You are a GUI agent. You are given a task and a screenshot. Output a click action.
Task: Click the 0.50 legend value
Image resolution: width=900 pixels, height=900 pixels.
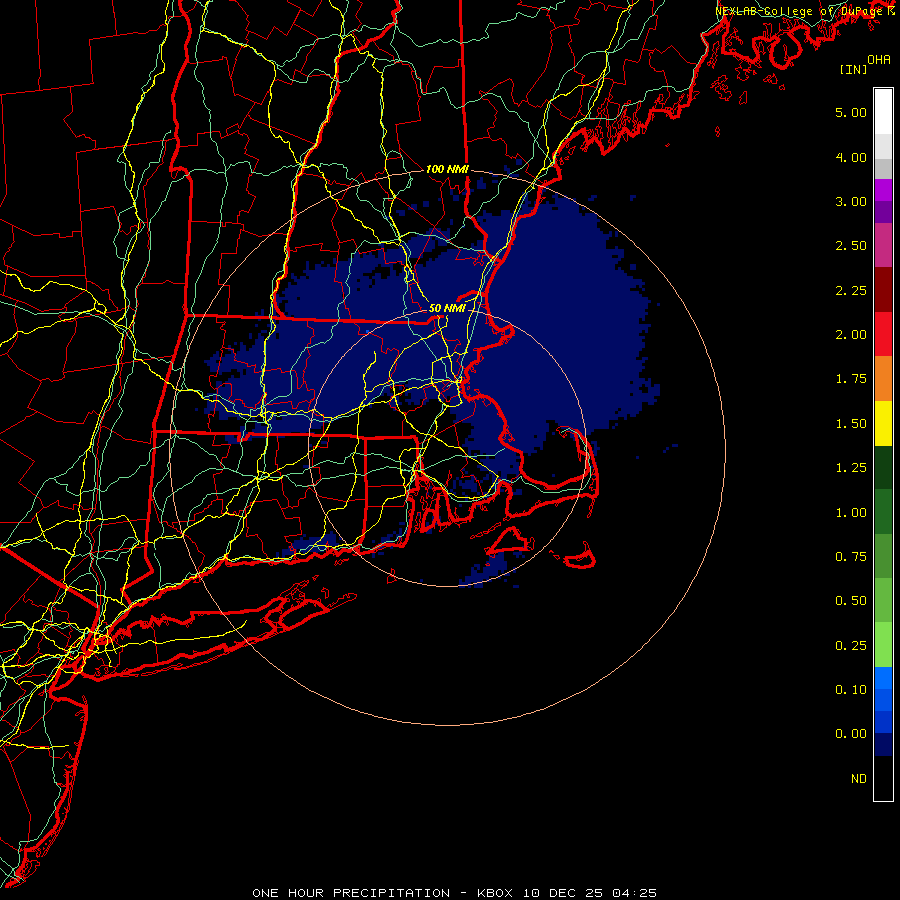(x=851, y=601)
